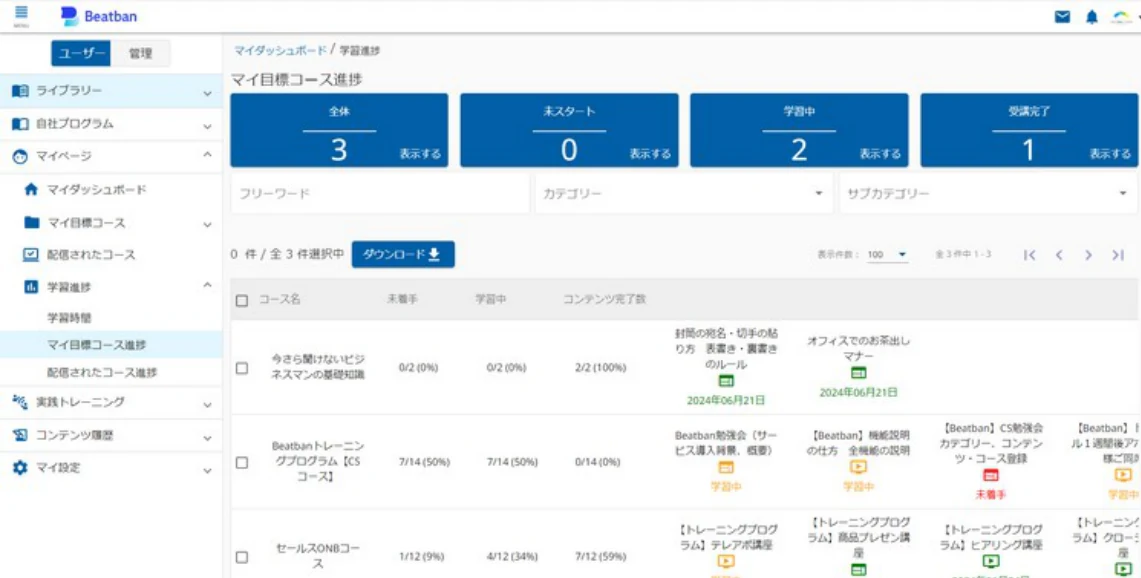This screenshot has width=1141, height=578.
Task: Check the Beatbanトレーニングプログラム row checkbox
Action: point(242,462)
